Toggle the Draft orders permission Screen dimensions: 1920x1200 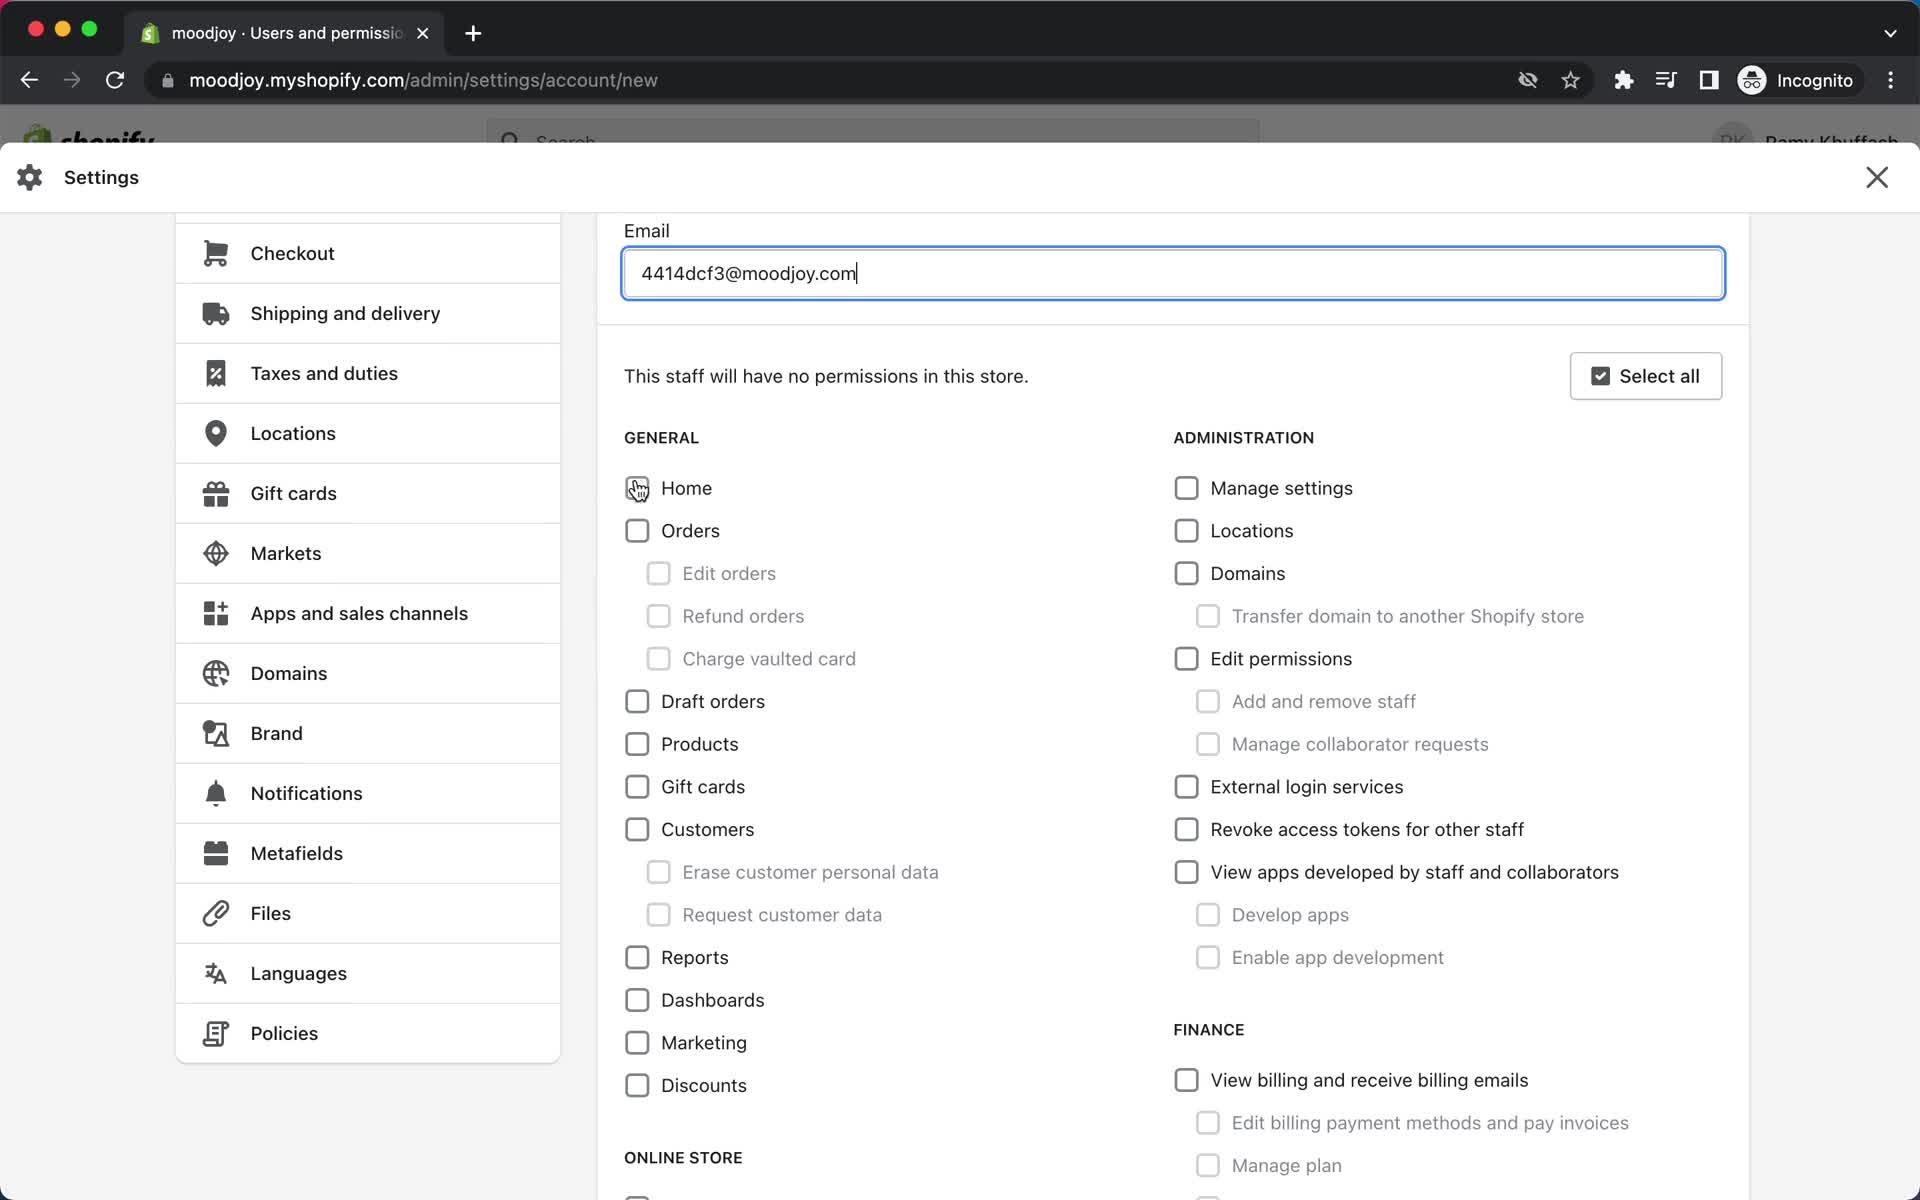point(636,701)
